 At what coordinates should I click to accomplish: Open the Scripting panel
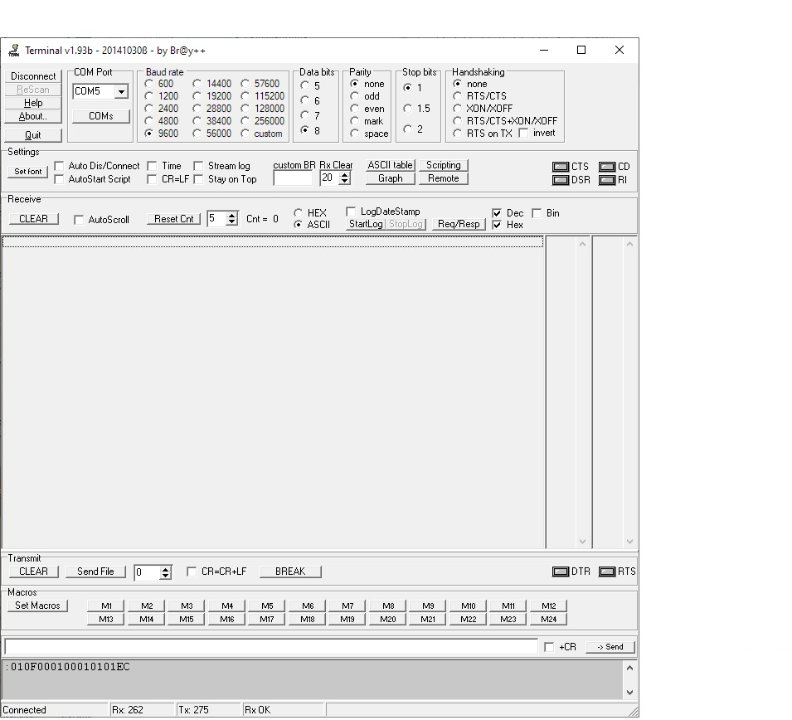click(x=443, y=165)
